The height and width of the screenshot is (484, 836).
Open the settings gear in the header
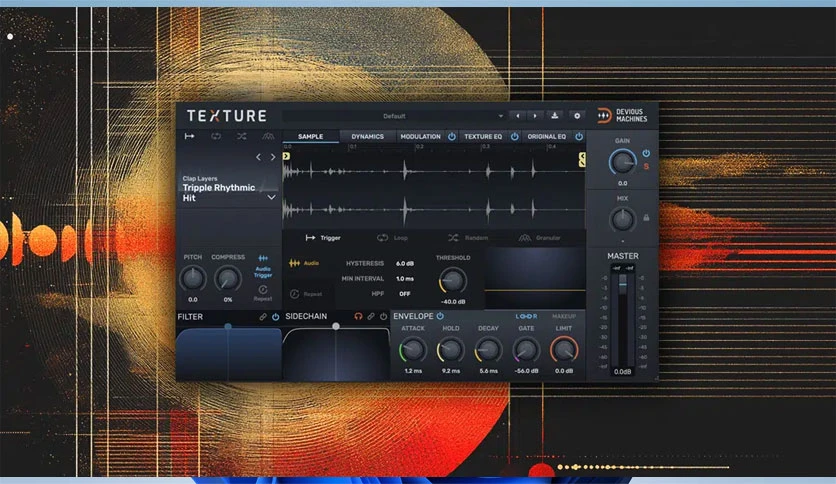click(577, 116)
